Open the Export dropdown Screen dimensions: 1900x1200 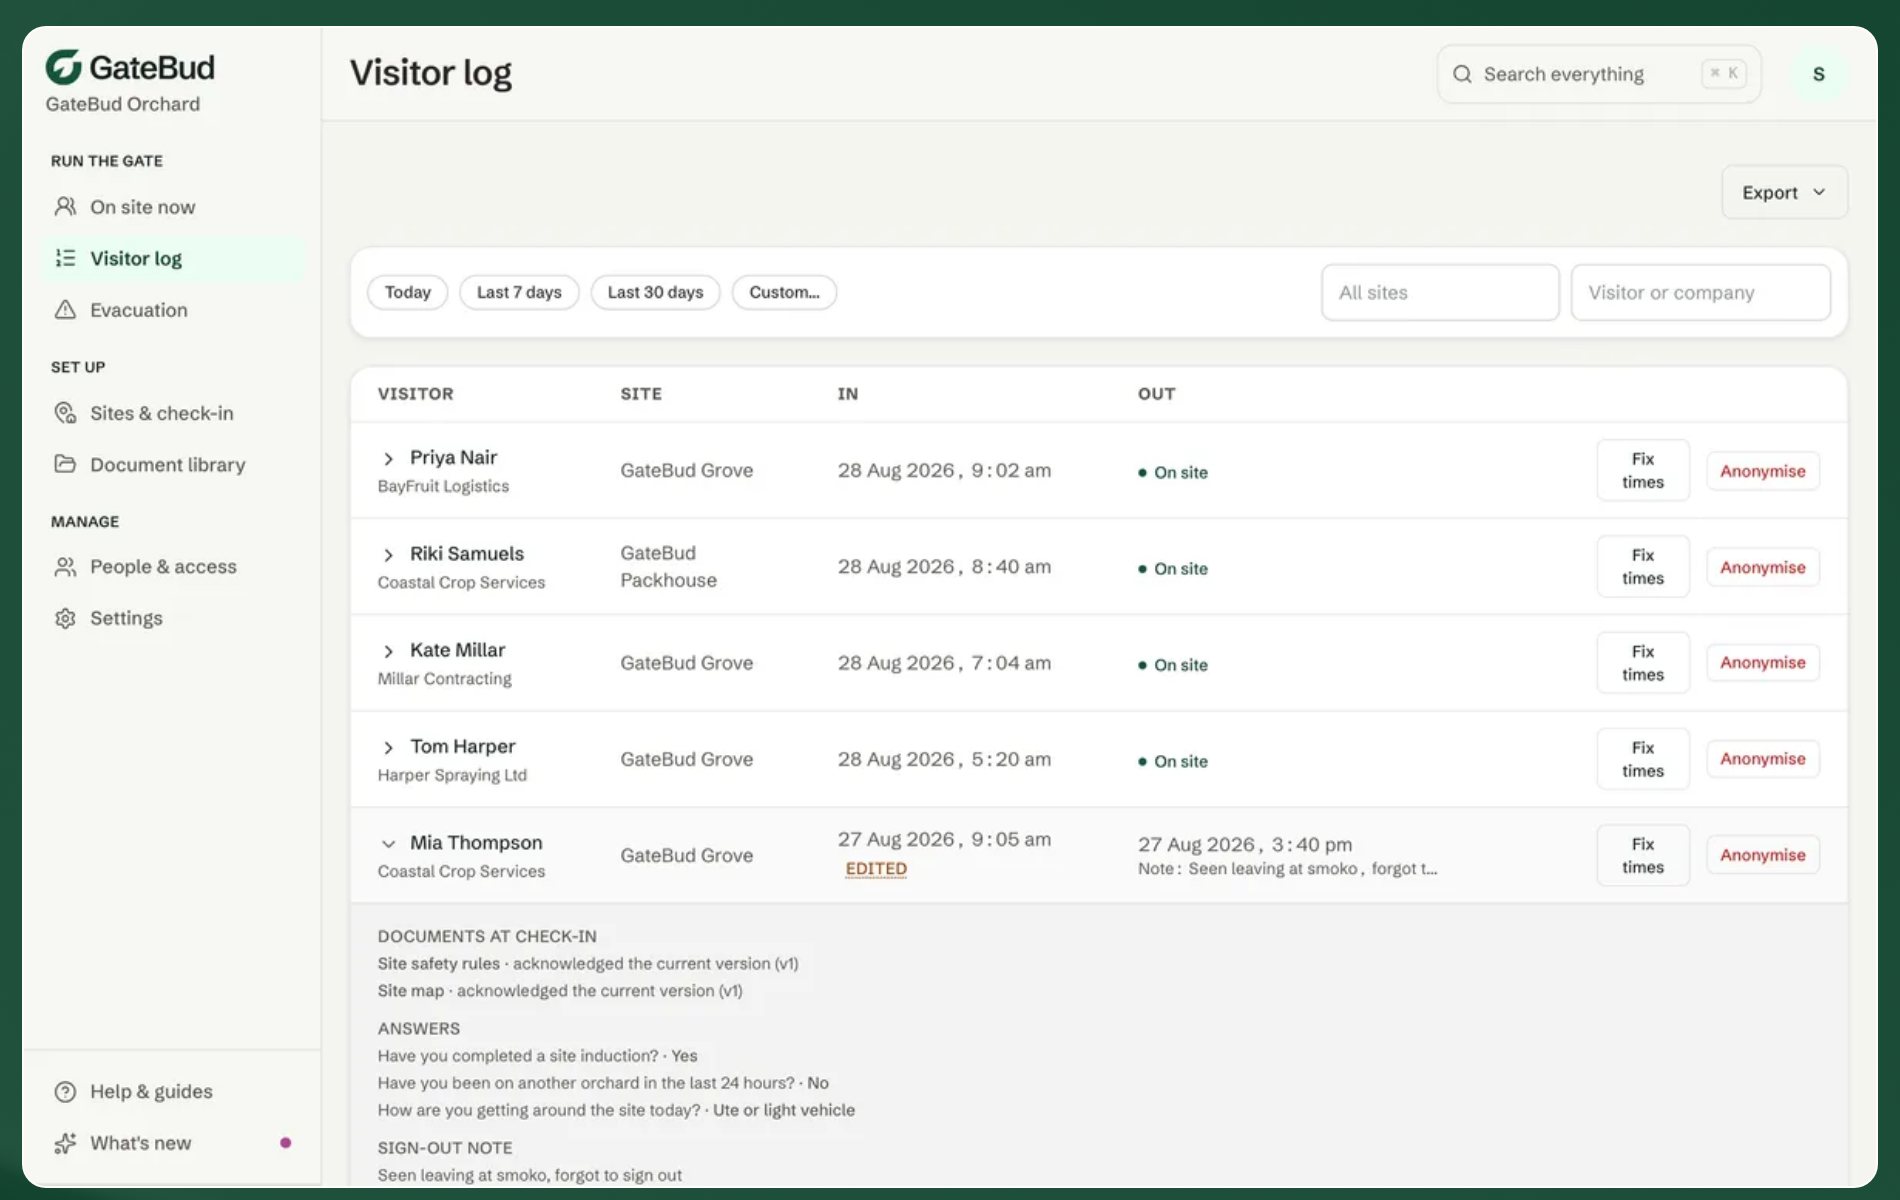point(1784,192)
